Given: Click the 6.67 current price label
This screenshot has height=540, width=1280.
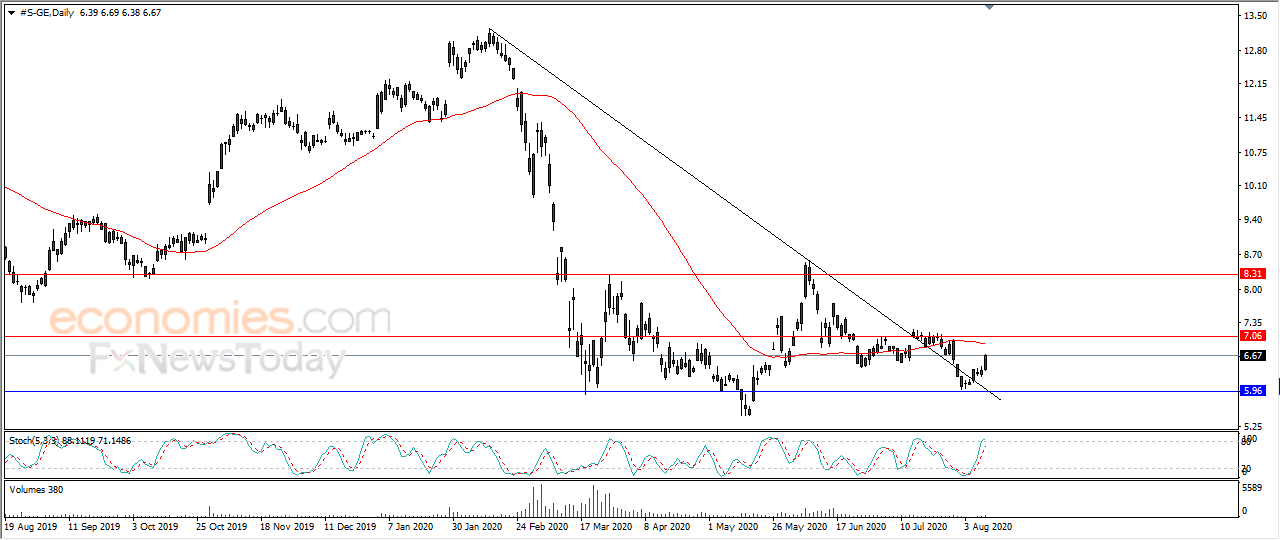Looking at the screenshot, I should click(x=1254, y=355).
